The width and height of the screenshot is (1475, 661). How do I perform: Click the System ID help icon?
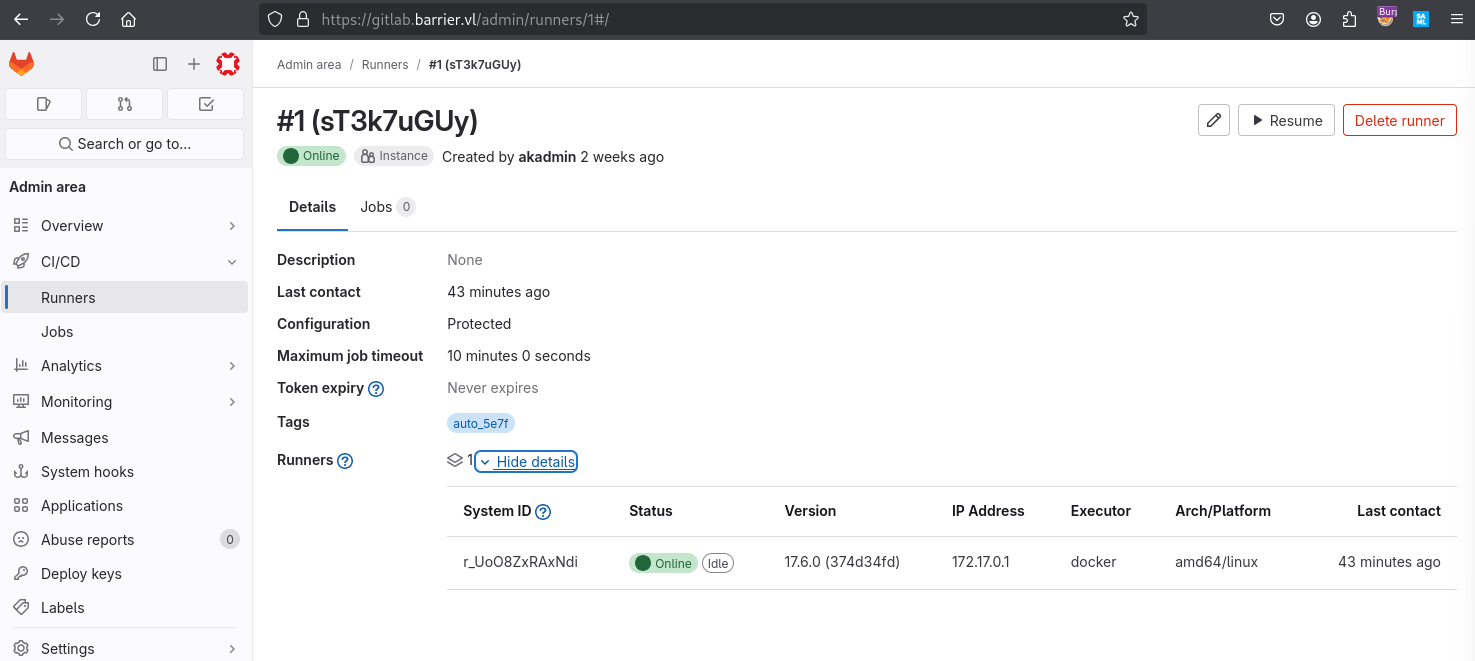543,512
